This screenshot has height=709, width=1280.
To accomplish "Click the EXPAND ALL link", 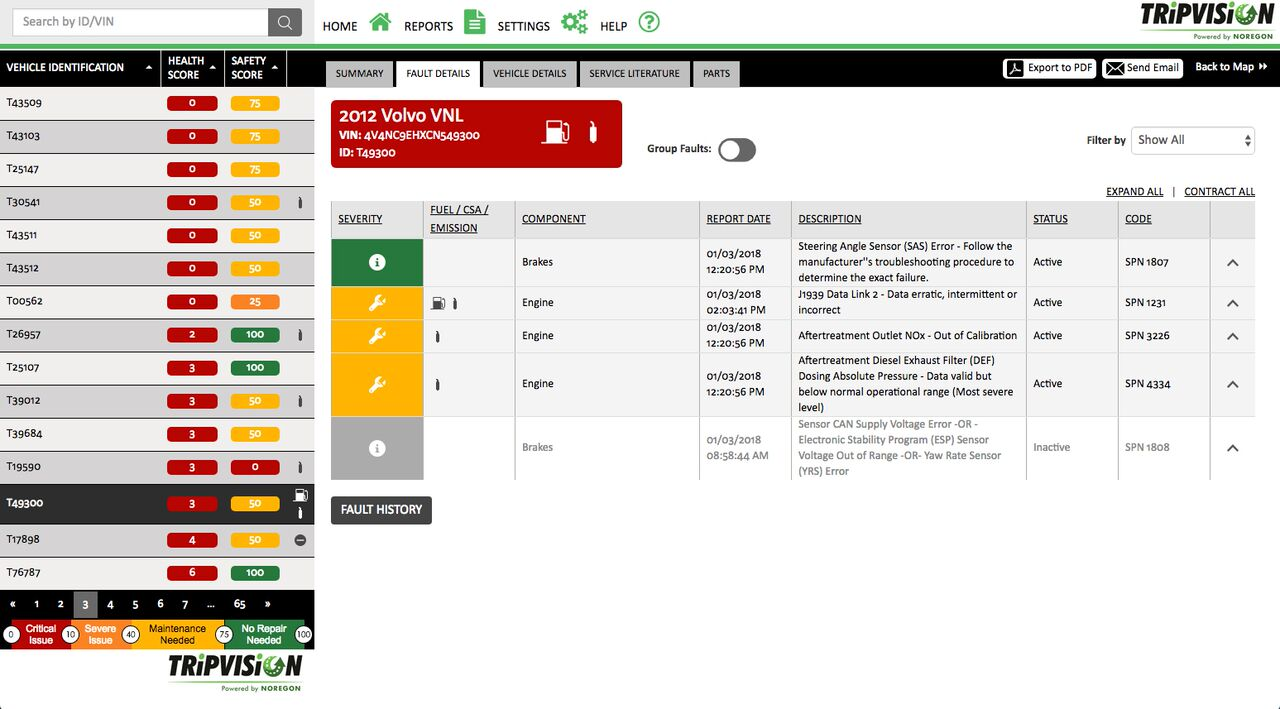I will 1134,191.
